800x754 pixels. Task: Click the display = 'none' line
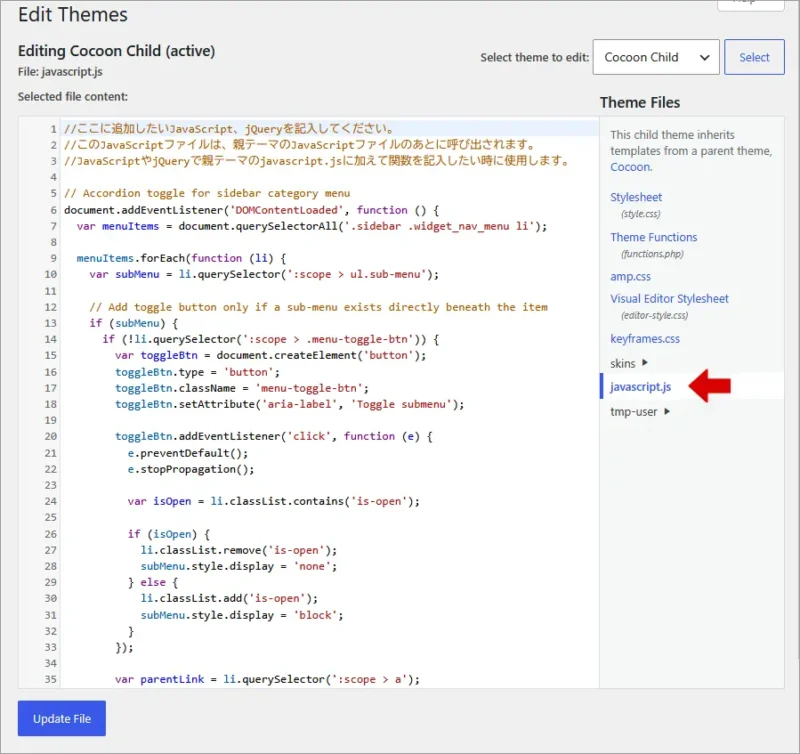239,566
